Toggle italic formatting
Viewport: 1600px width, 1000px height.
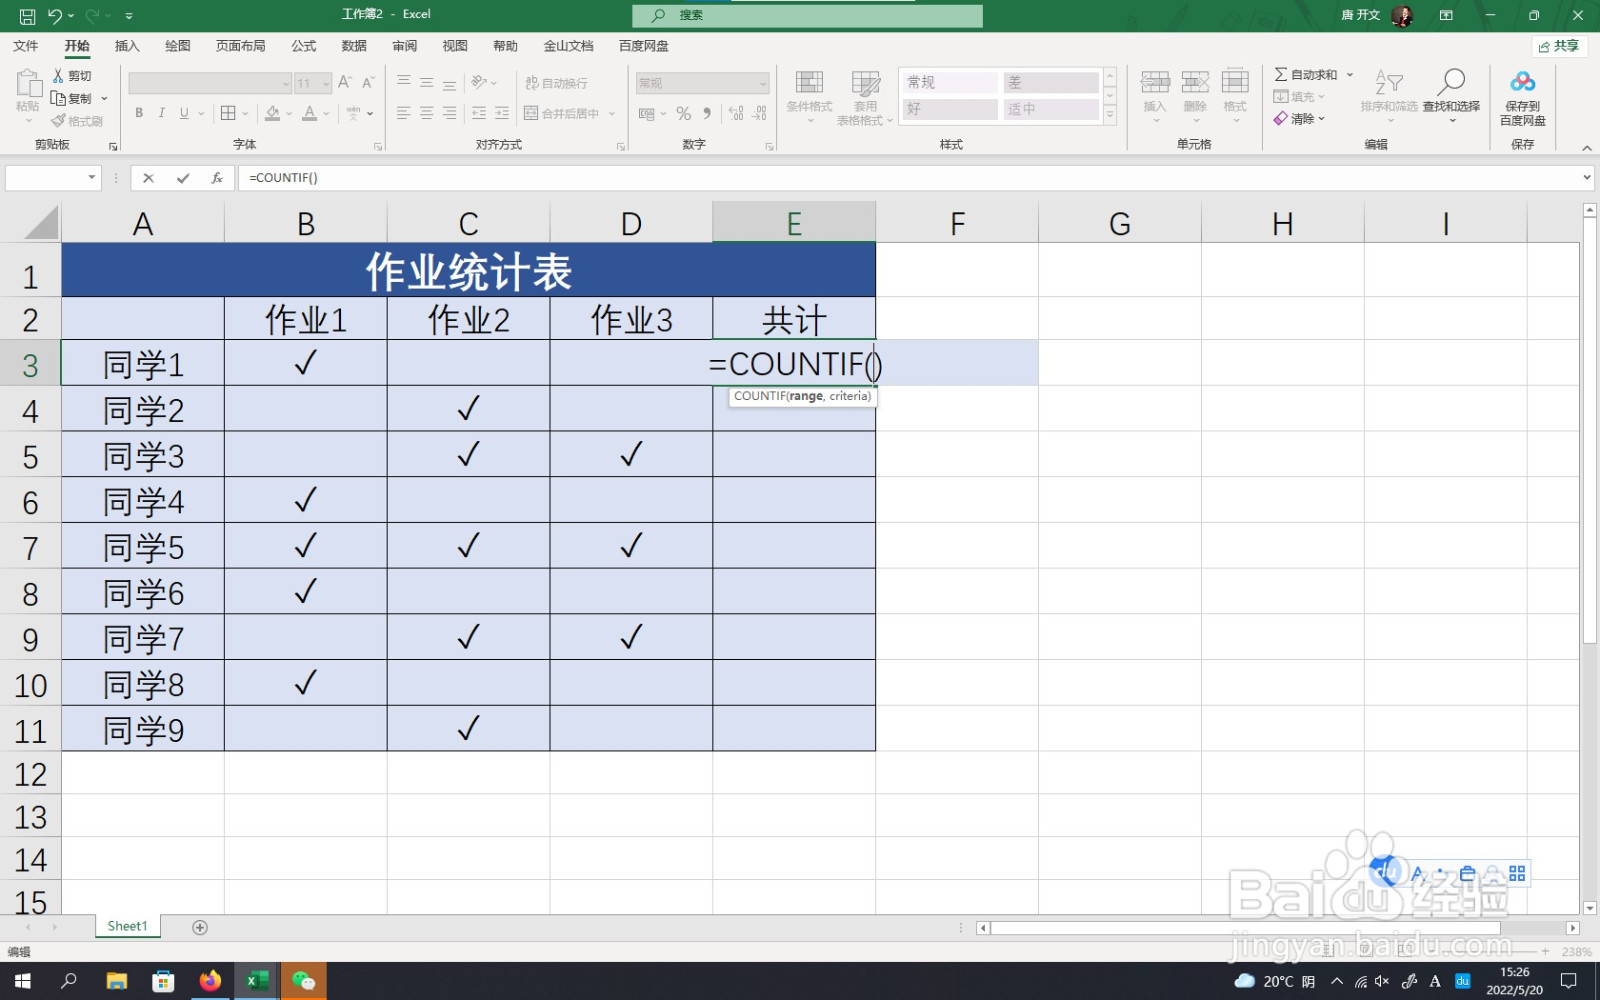[161, 113]
